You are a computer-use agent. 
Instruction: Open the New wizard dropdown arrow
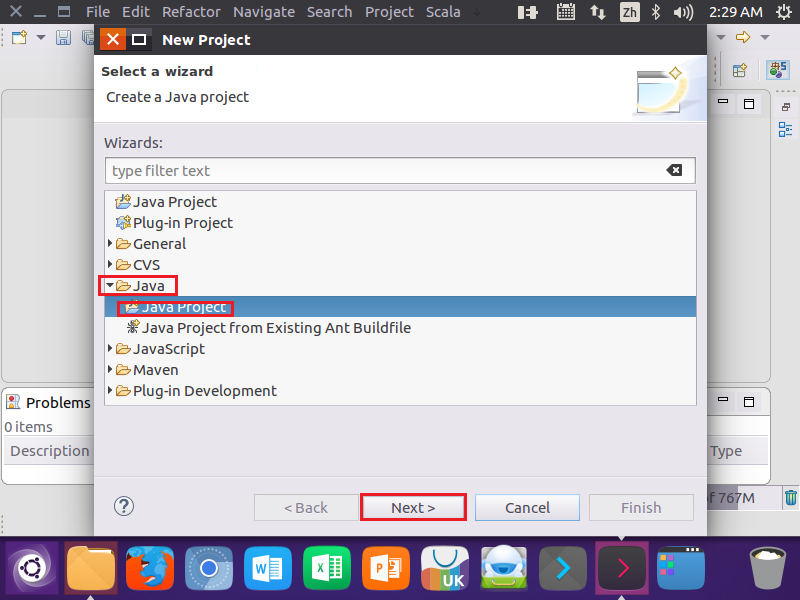pyautogui.click(x=41, y=38)
